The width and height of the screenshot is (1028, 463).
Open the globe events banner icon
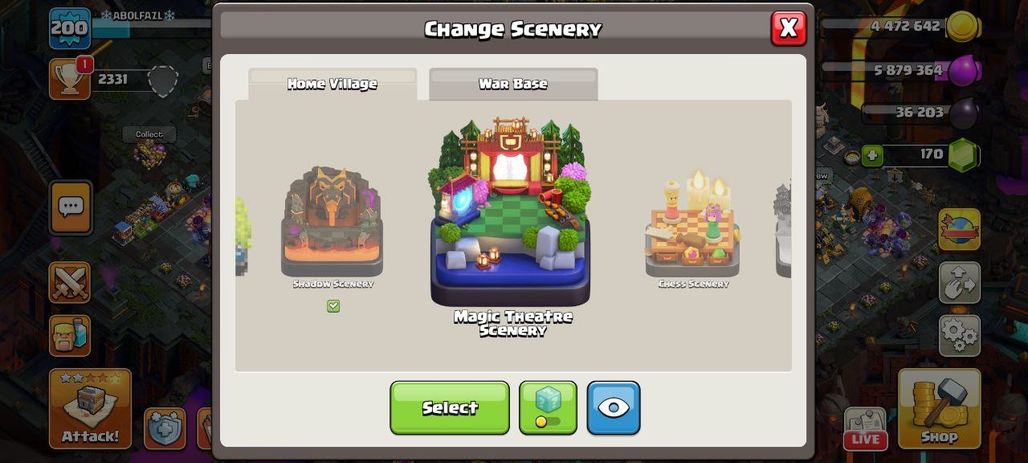tap(959, 230)
